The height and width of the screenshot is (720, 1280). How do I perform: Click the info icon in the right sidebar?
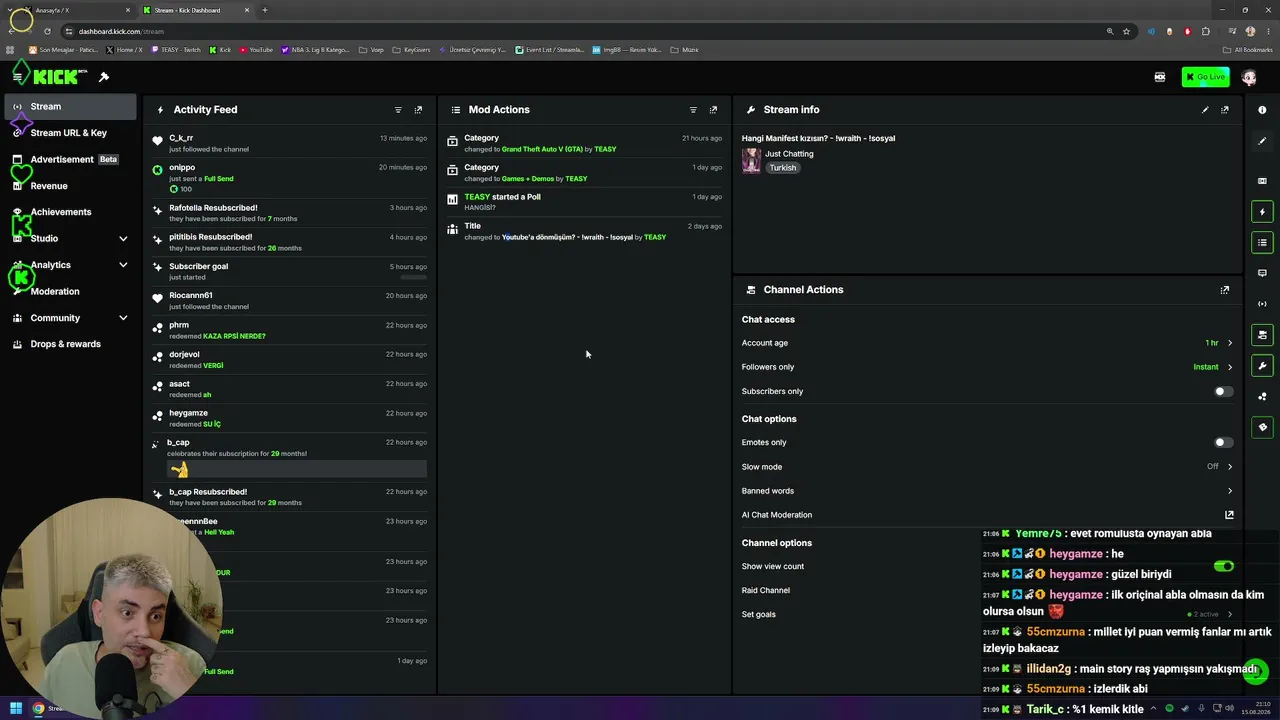(1262, 110)
